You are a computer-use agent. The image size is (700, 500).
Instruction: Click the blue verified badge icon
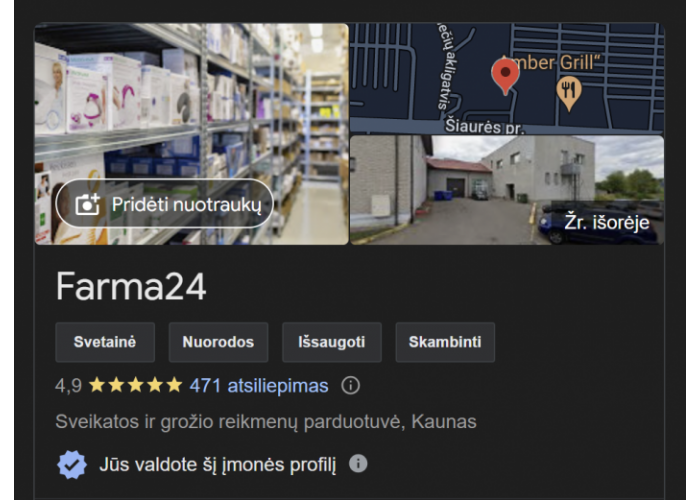(x=72, y=465)
